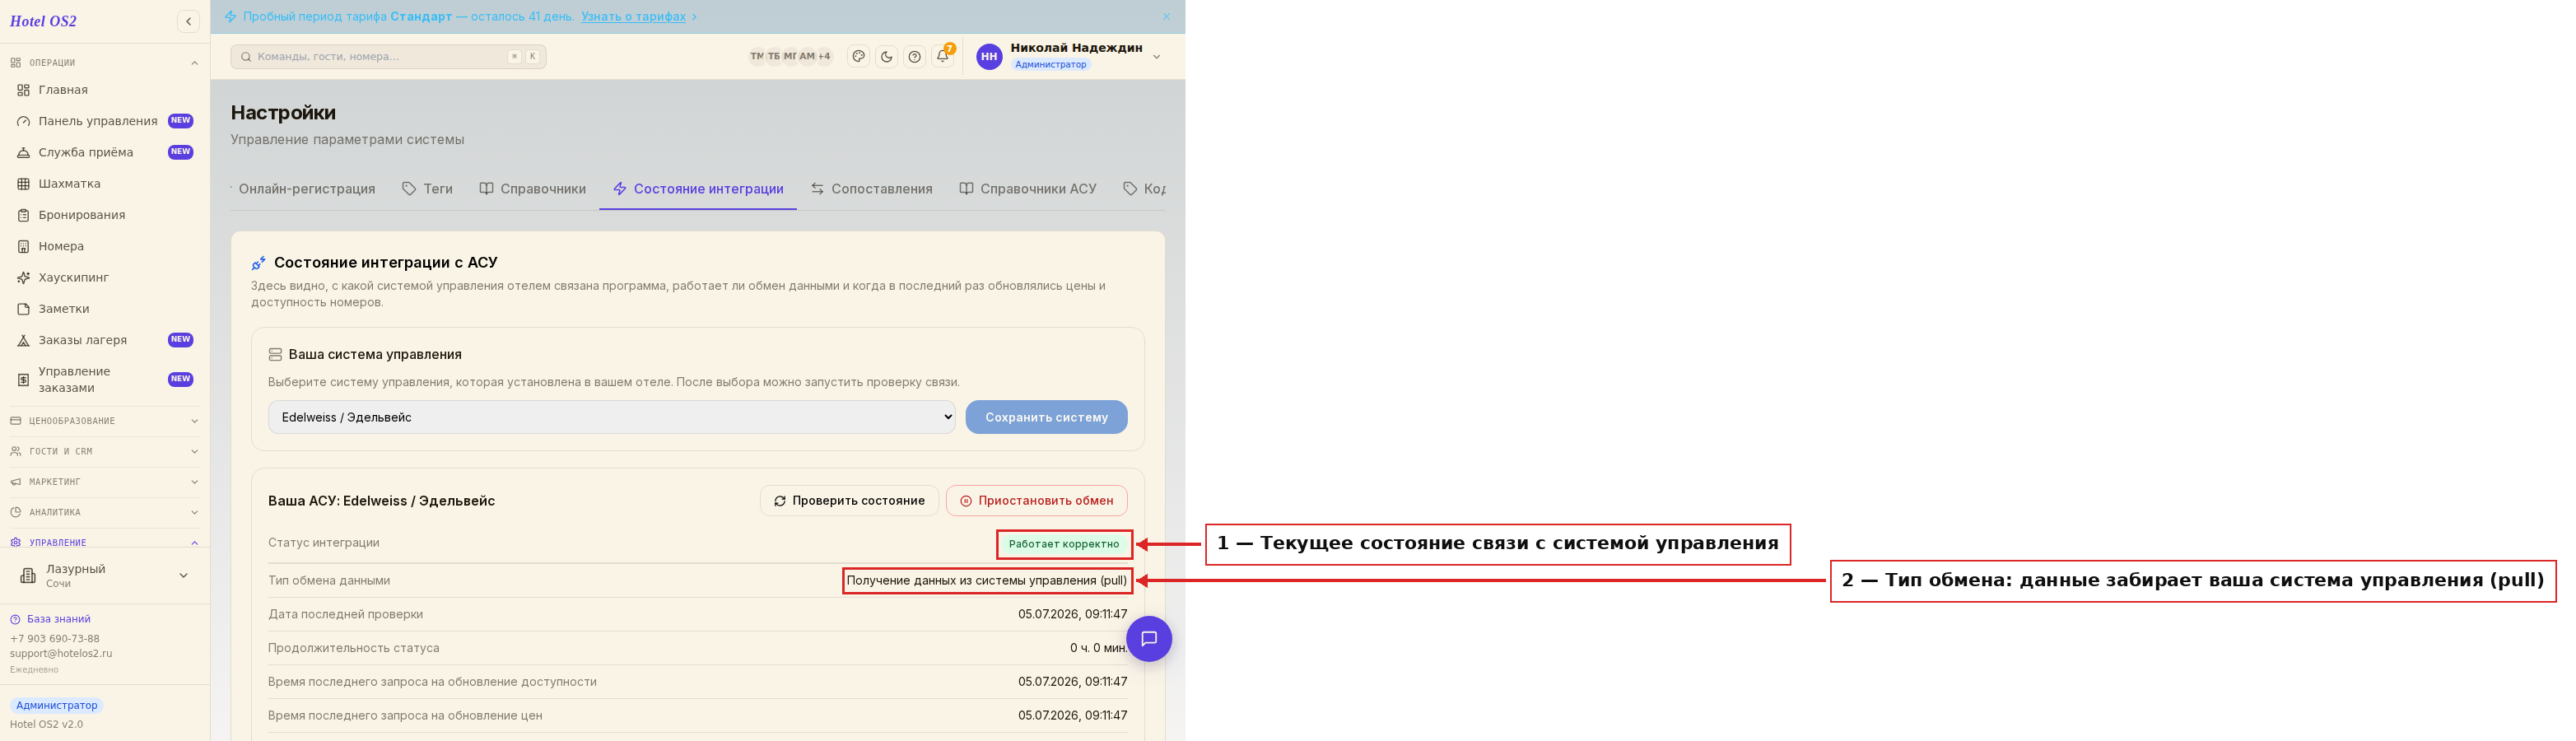The width and height of the screenshot is (2576, 741).
Task: Click the Hotel OS2 logo
Action: pos(43,21)
